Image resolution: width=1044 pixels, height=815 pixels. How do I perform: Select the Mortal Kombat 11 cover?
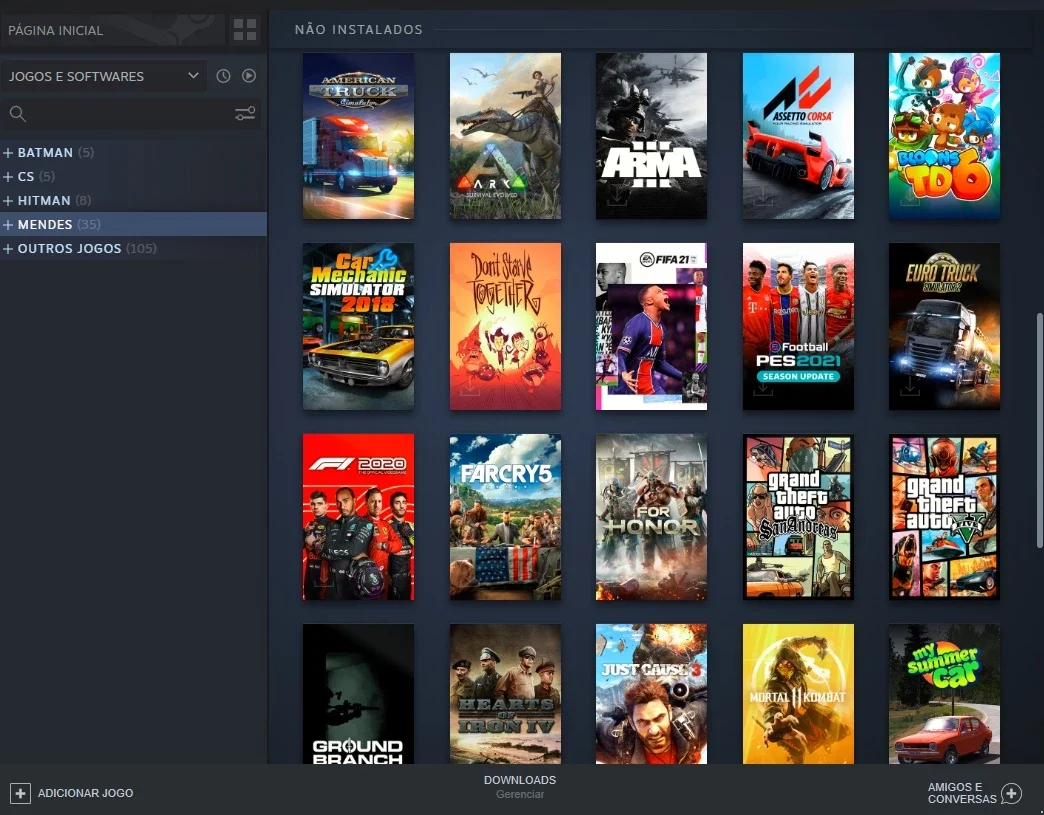pos(798,694)
